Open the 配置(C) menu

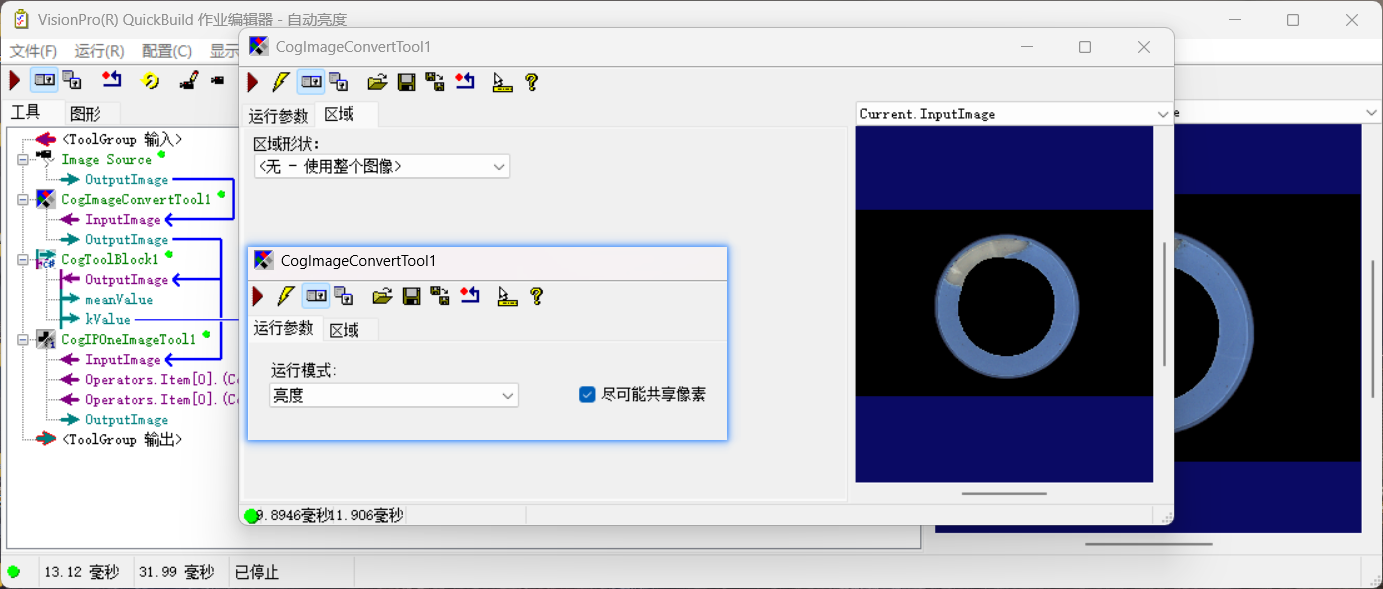pyautogui.click(x=167, y=51)
